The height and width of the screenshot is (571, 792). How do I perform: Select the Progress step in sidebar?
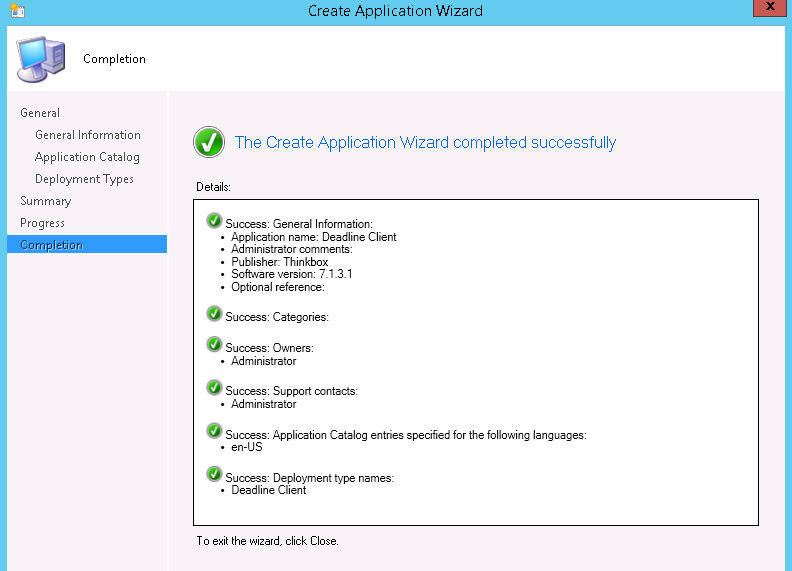click(x=42, y=223)
